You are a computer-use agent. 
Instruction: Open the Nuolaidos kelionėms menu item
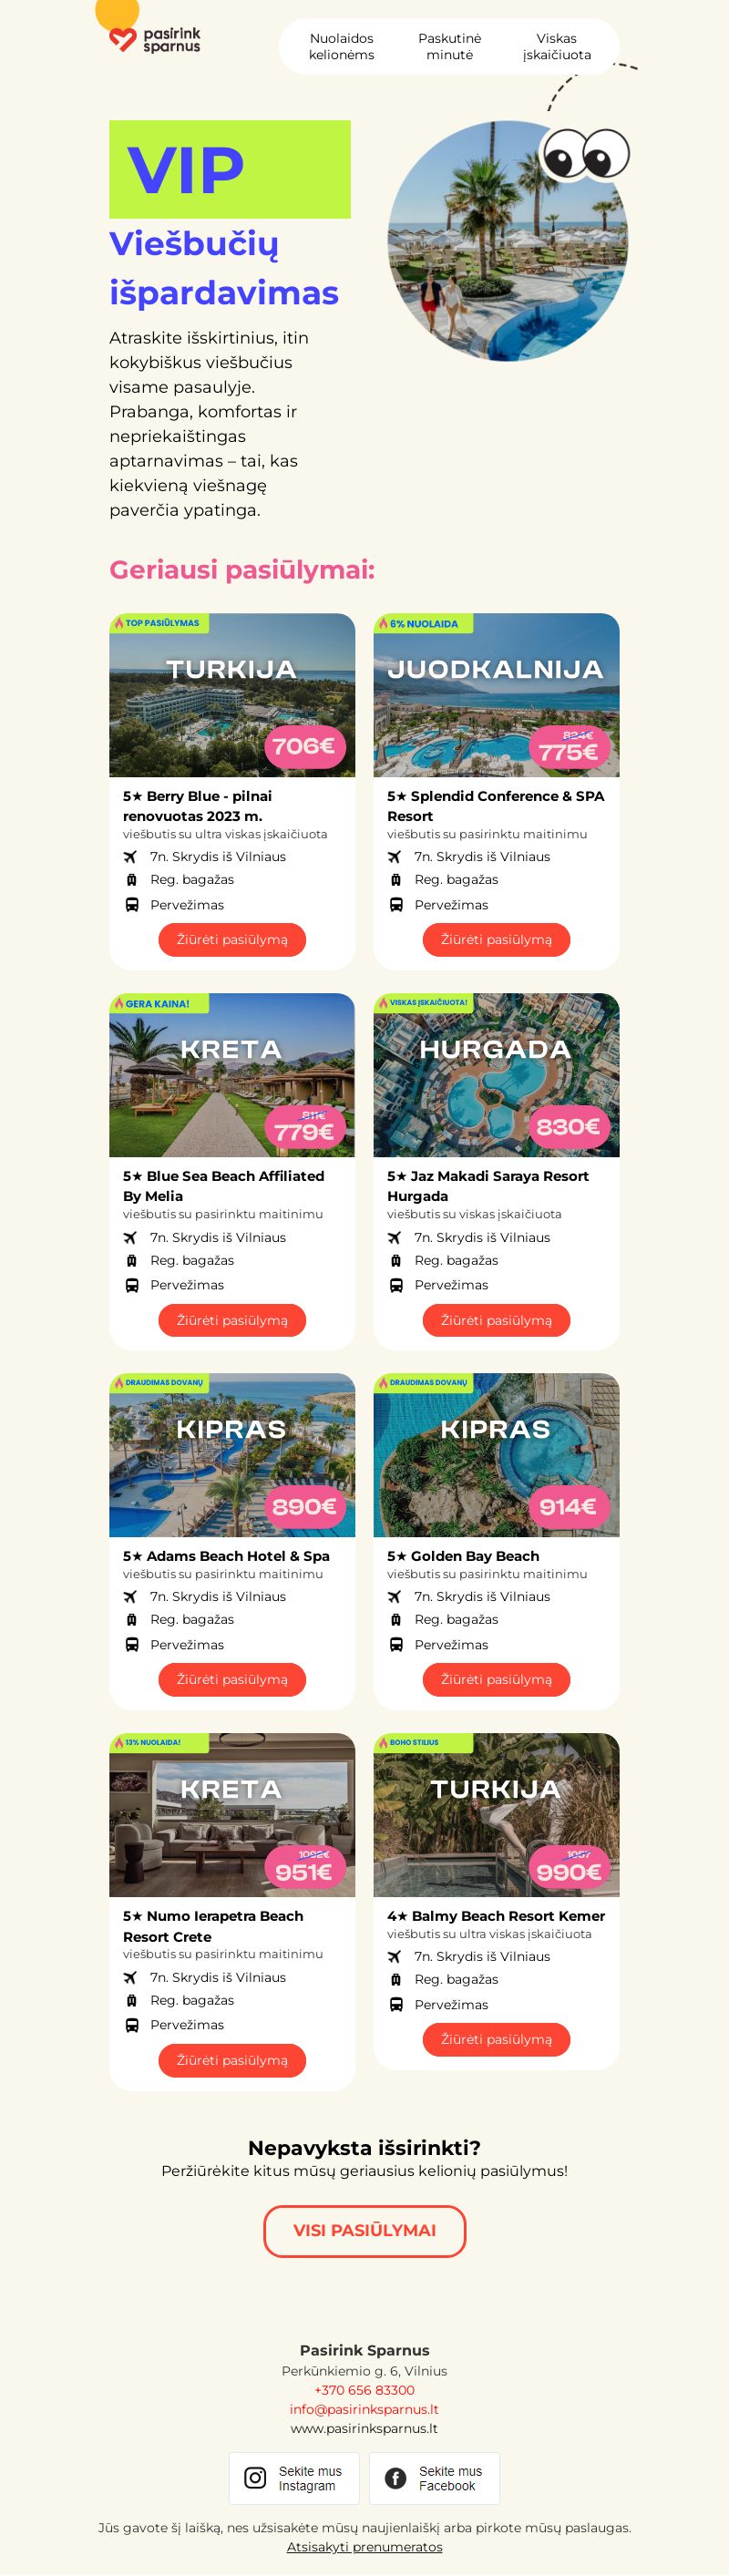[x=341, y=47]
